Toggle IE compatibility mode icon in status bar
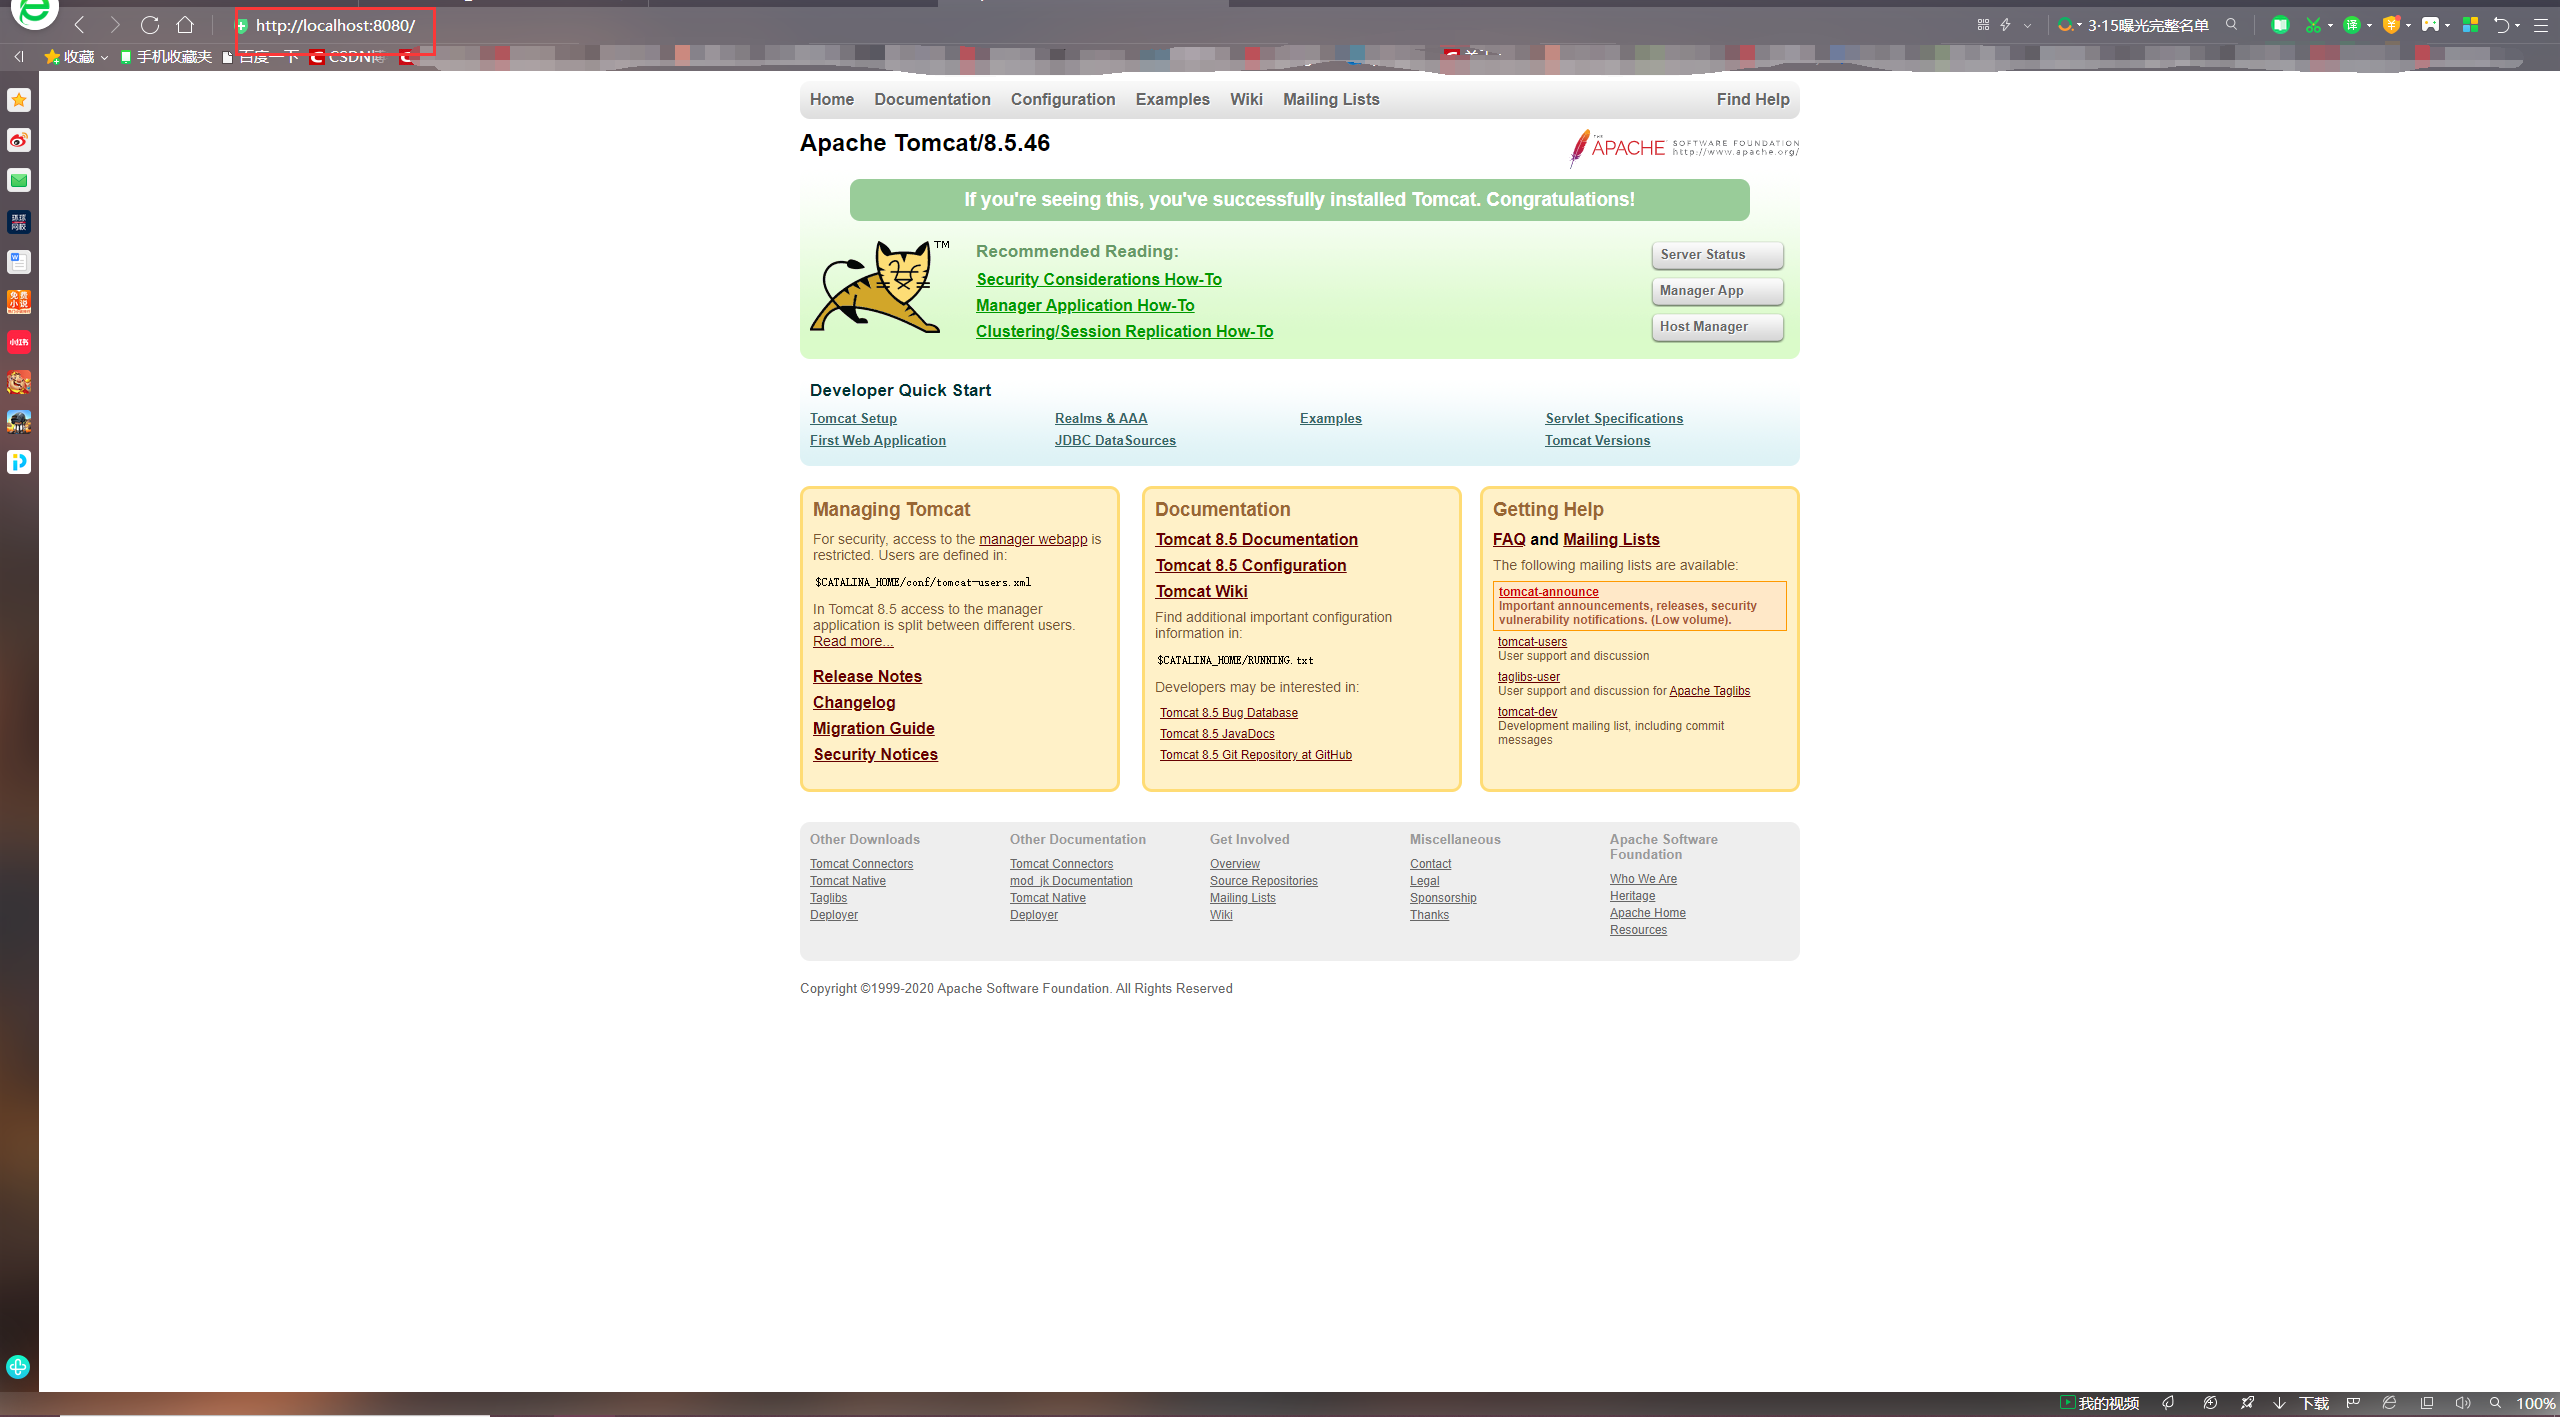Screen dimensions: 2560x1417 pyautogui.click(x=2389, y=1403)
